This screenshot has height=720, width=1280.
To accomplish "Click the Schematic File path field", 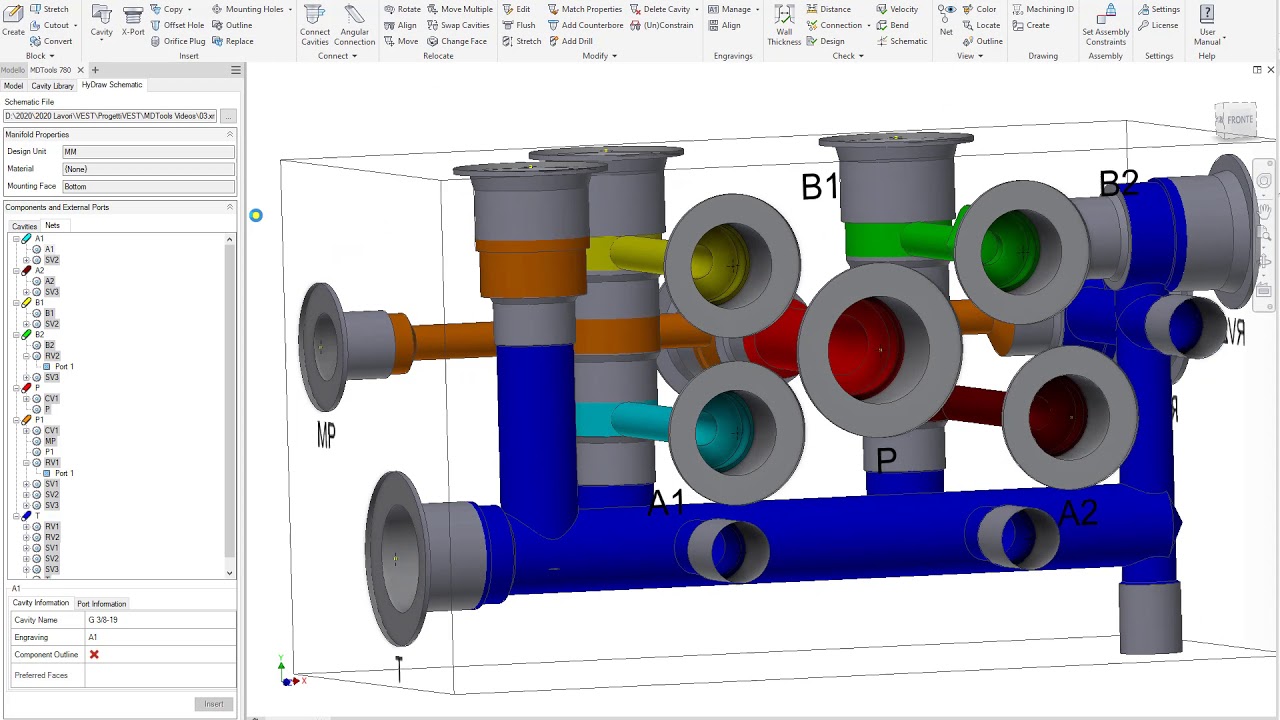I will tap(111, 117).
